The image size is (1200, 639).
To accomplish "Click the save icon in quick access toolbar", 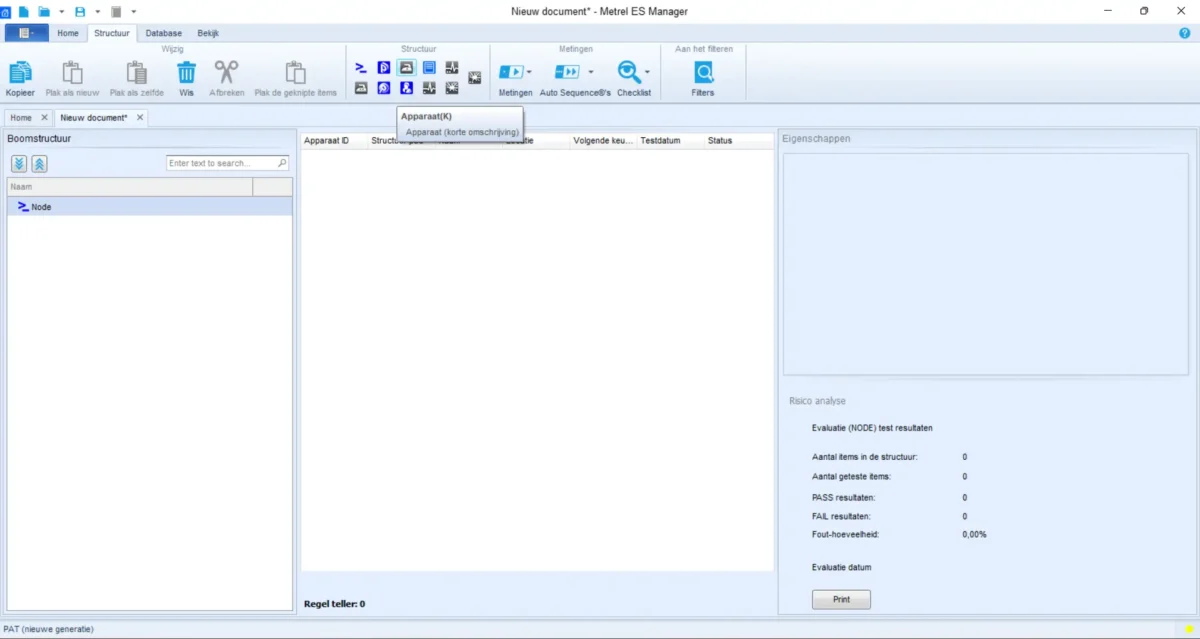I will point(80,11).
